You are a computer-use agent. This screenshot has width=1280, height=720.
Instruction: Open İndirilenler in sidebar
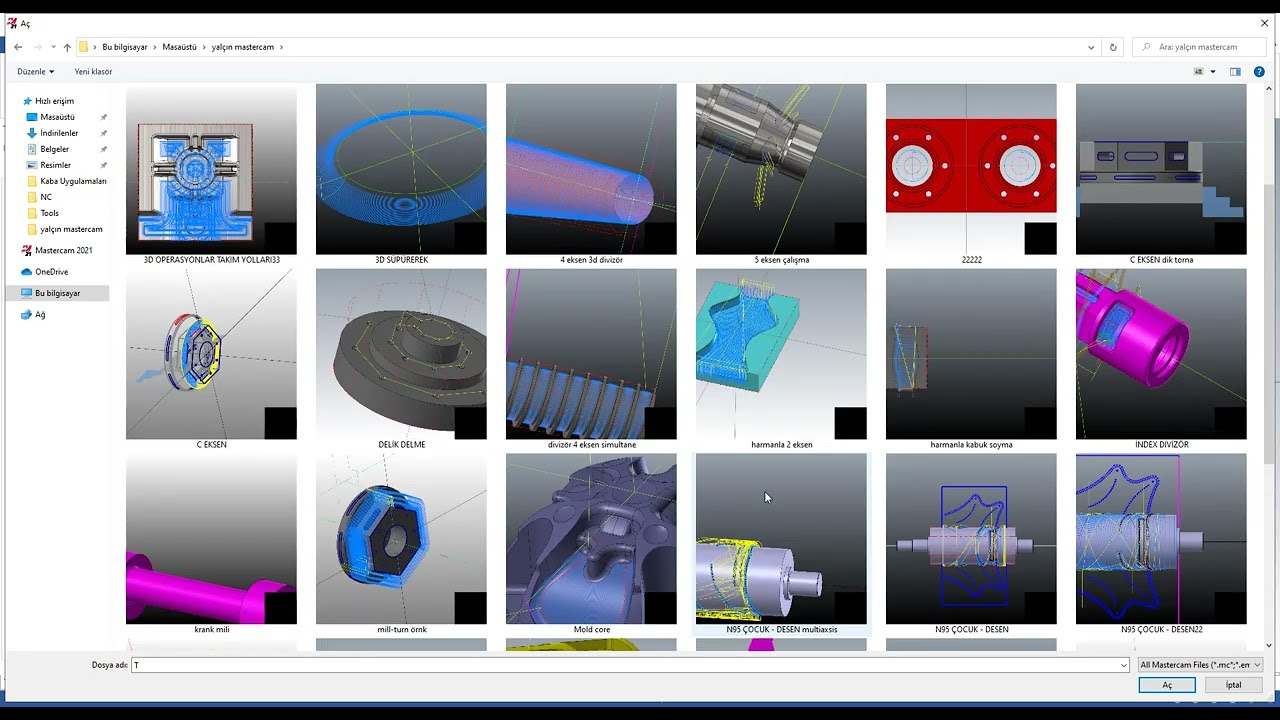(59, 133)
